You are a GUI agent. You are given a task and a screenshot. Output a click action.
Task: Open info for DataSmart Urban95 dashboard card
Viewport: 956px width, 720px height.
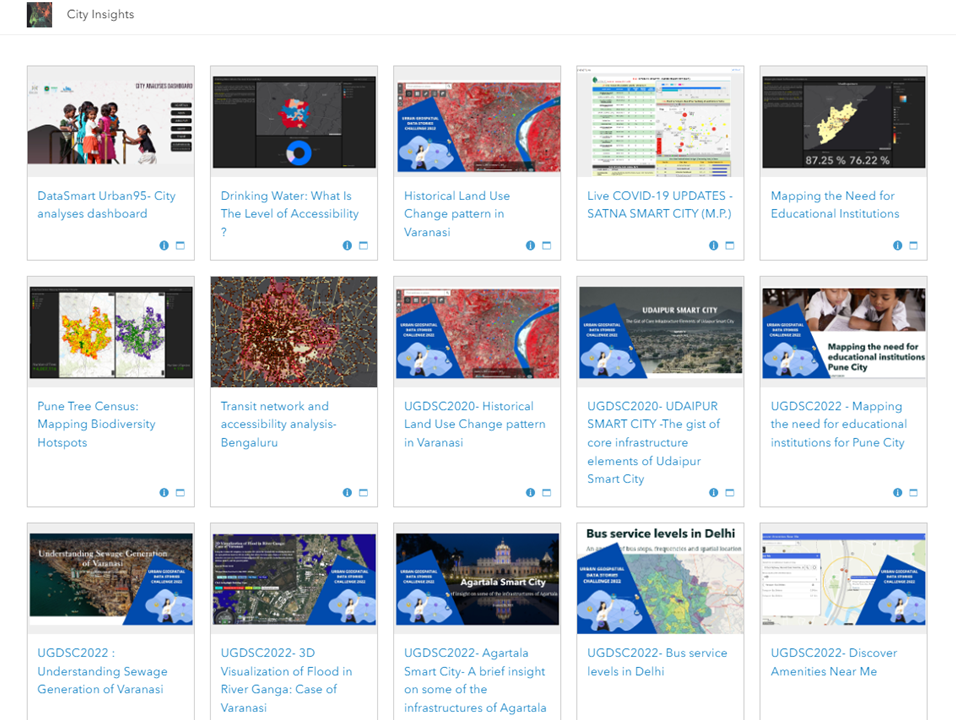pos(163,245)
